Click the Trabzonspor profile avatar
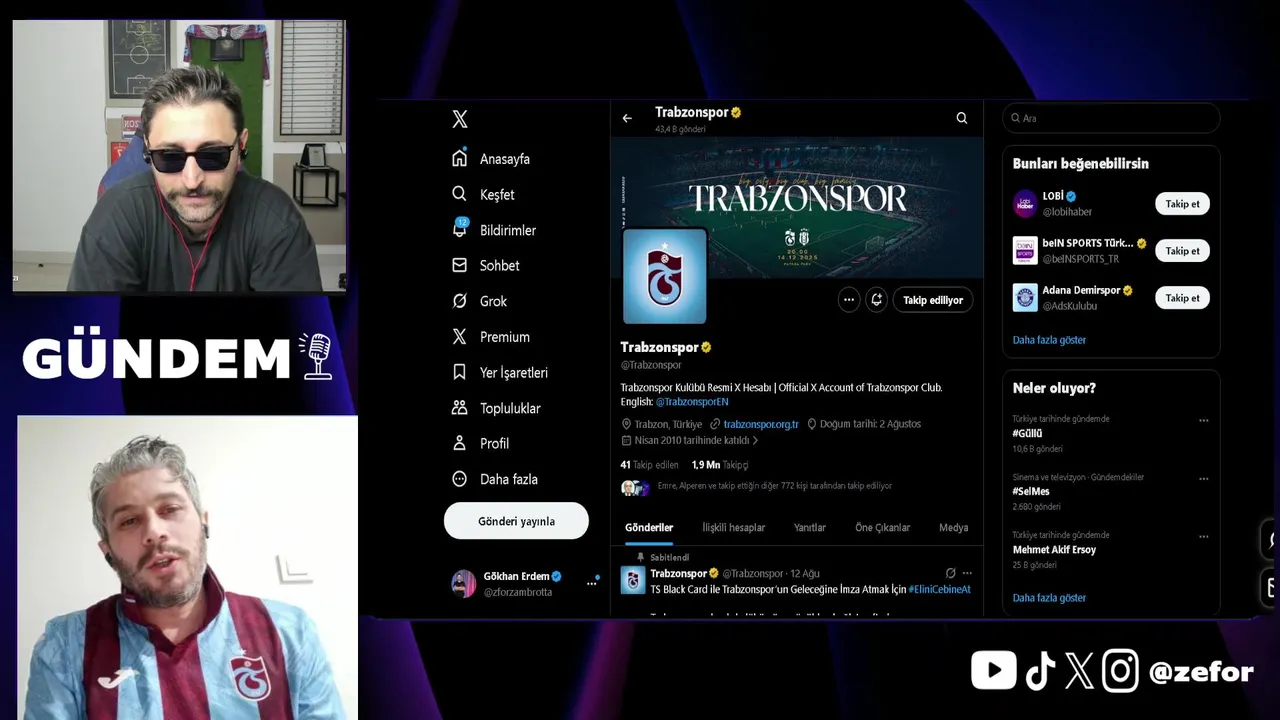 [x=665, y=276]
